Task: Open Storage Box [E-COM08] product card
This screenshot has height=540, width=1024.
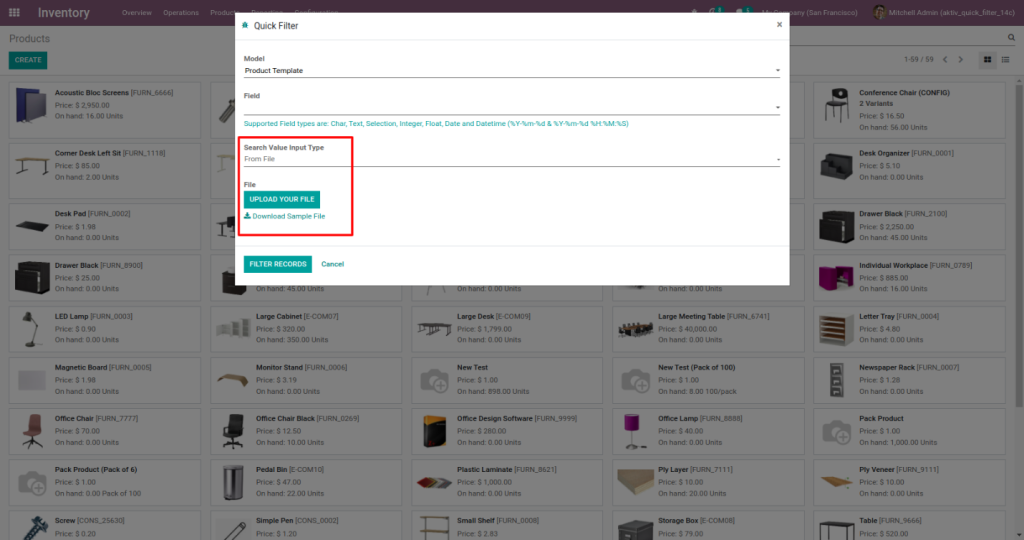Action: 708,526
